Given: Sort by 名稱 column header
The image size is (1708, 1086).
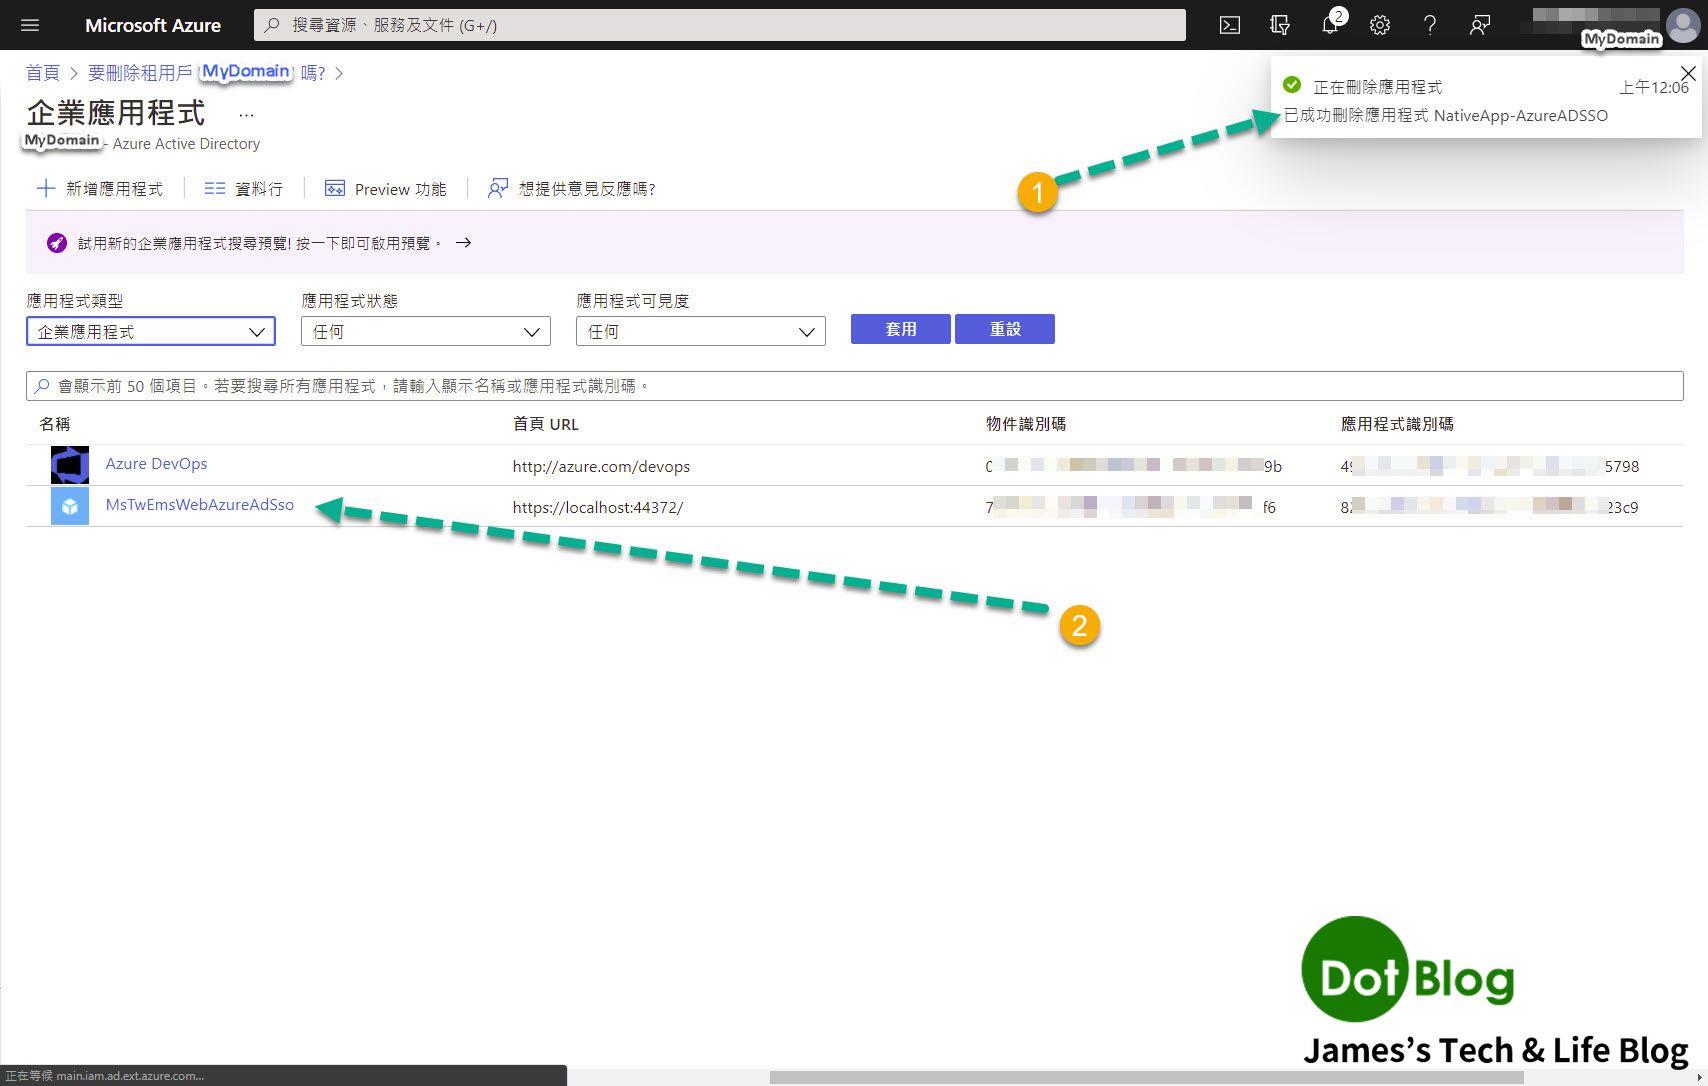Looking at the screenshot, I should (55, 424).
